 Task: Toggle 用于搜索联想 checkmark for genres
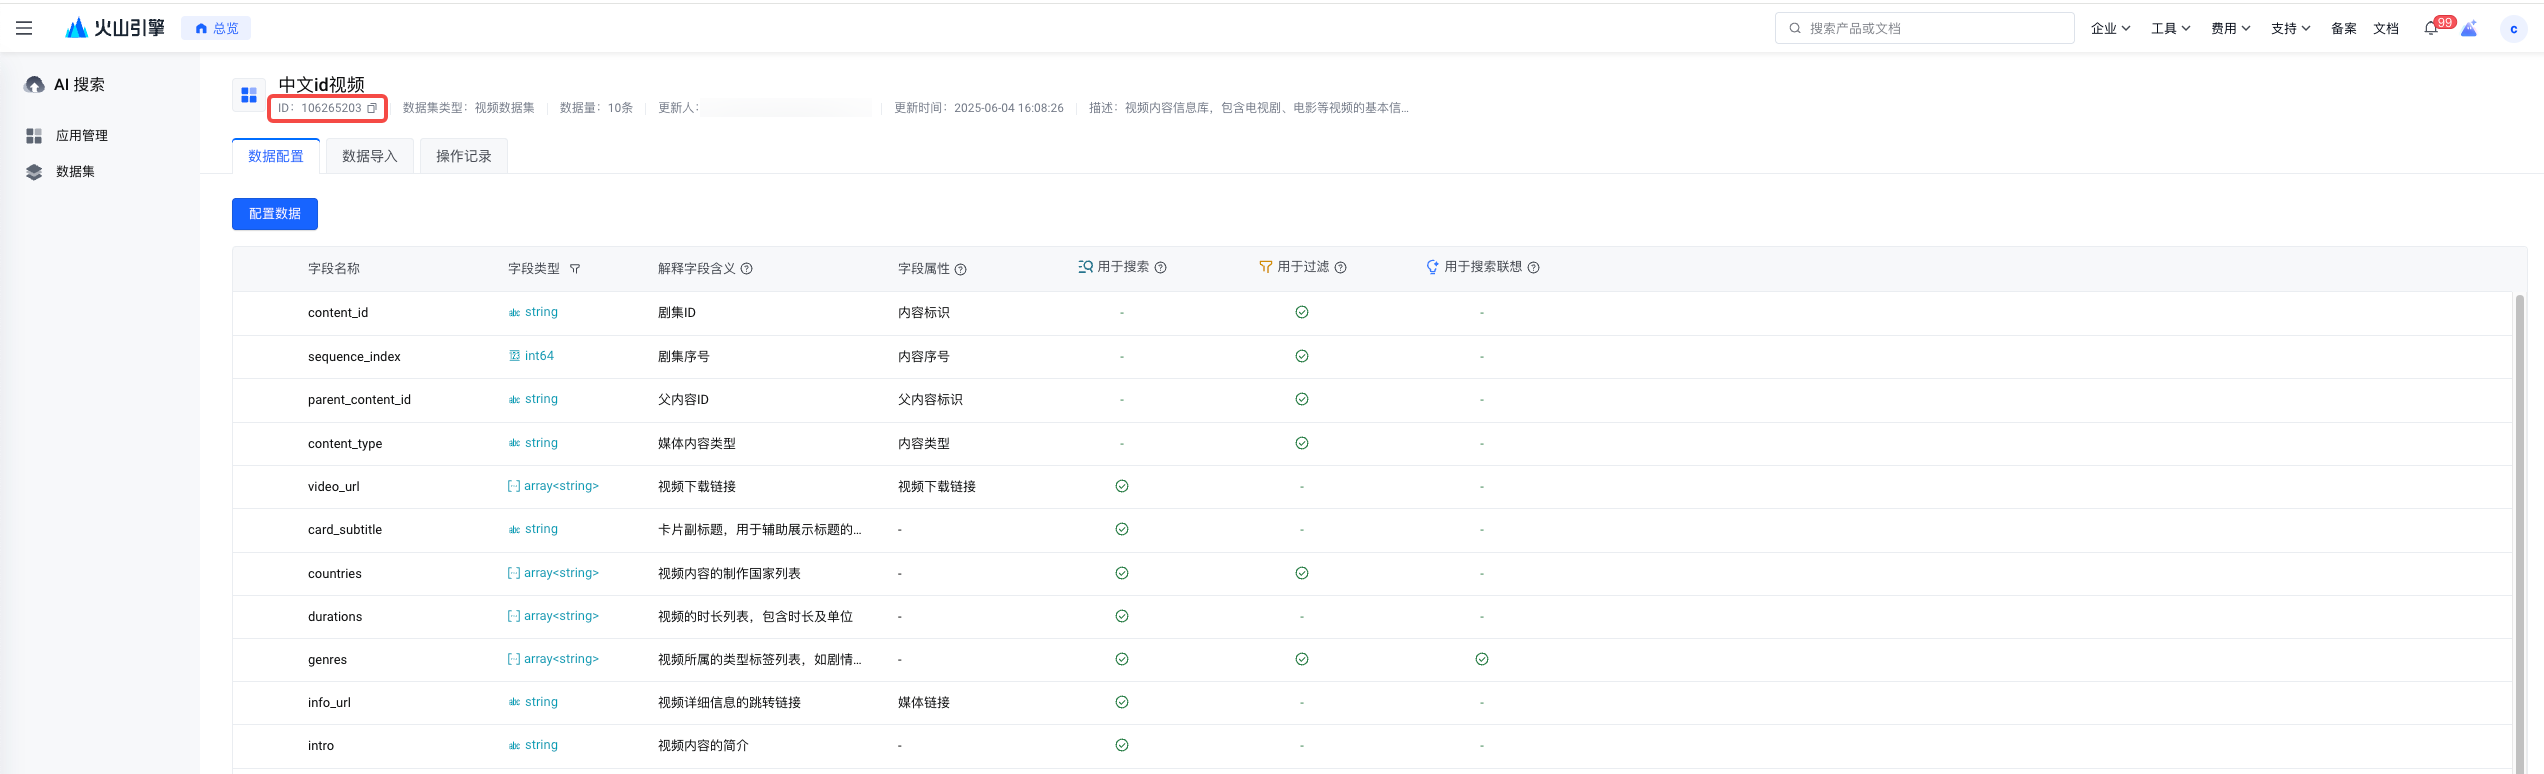click(x=1482, y=659)
